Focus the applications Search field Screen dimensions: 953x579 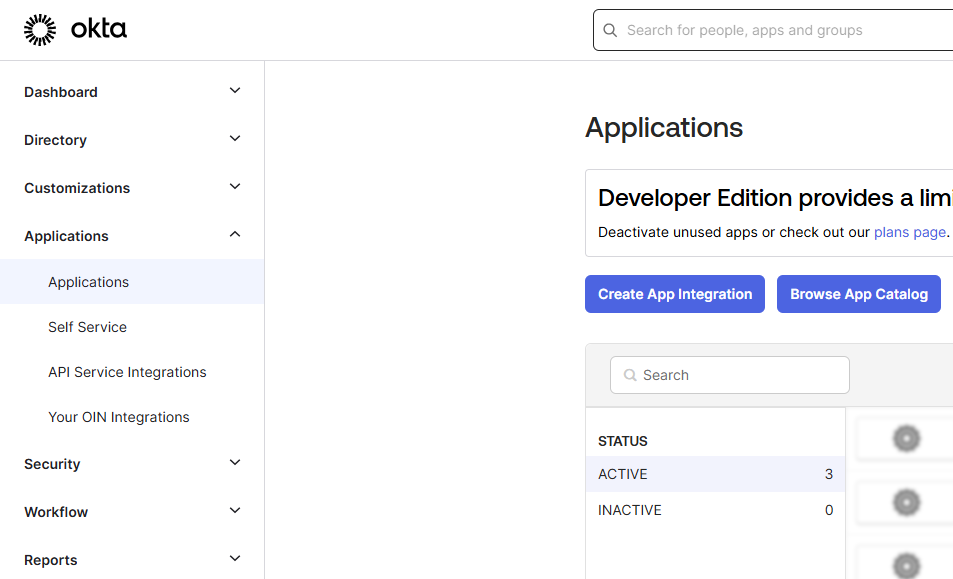point(729,375)
